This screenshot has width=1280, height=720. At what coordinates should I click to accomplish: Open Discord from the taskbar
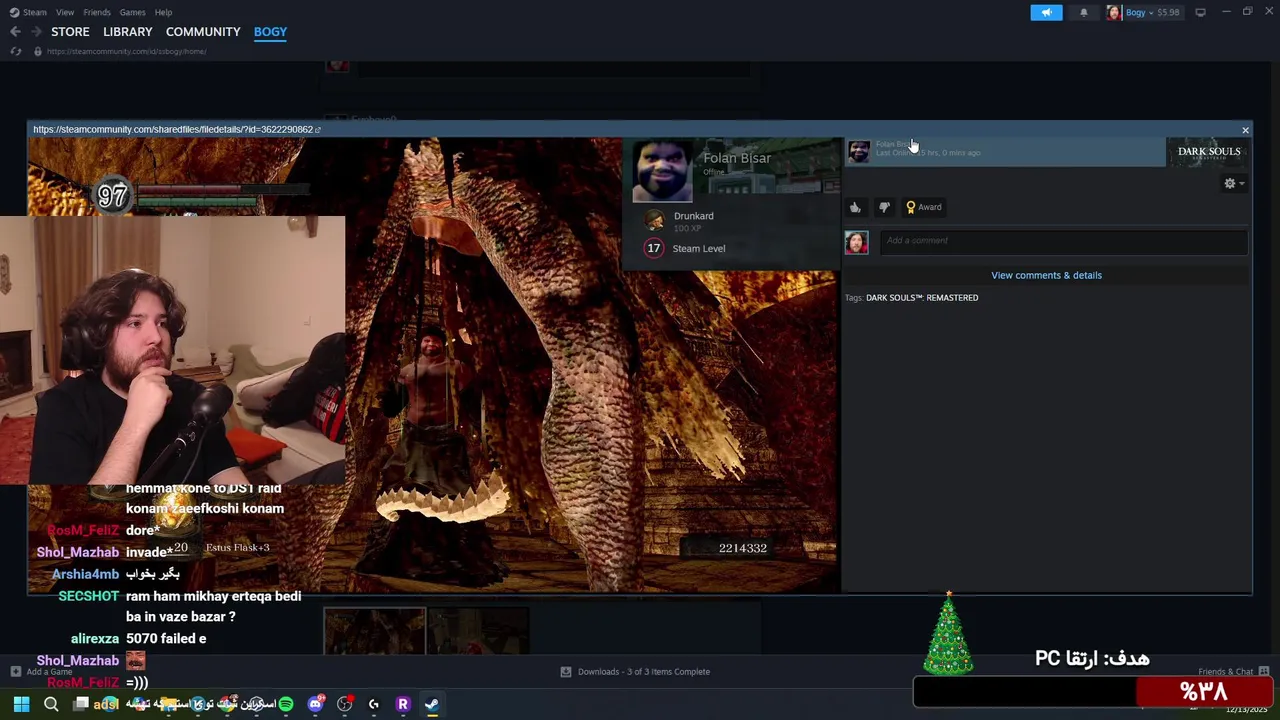tap(316, 704)
